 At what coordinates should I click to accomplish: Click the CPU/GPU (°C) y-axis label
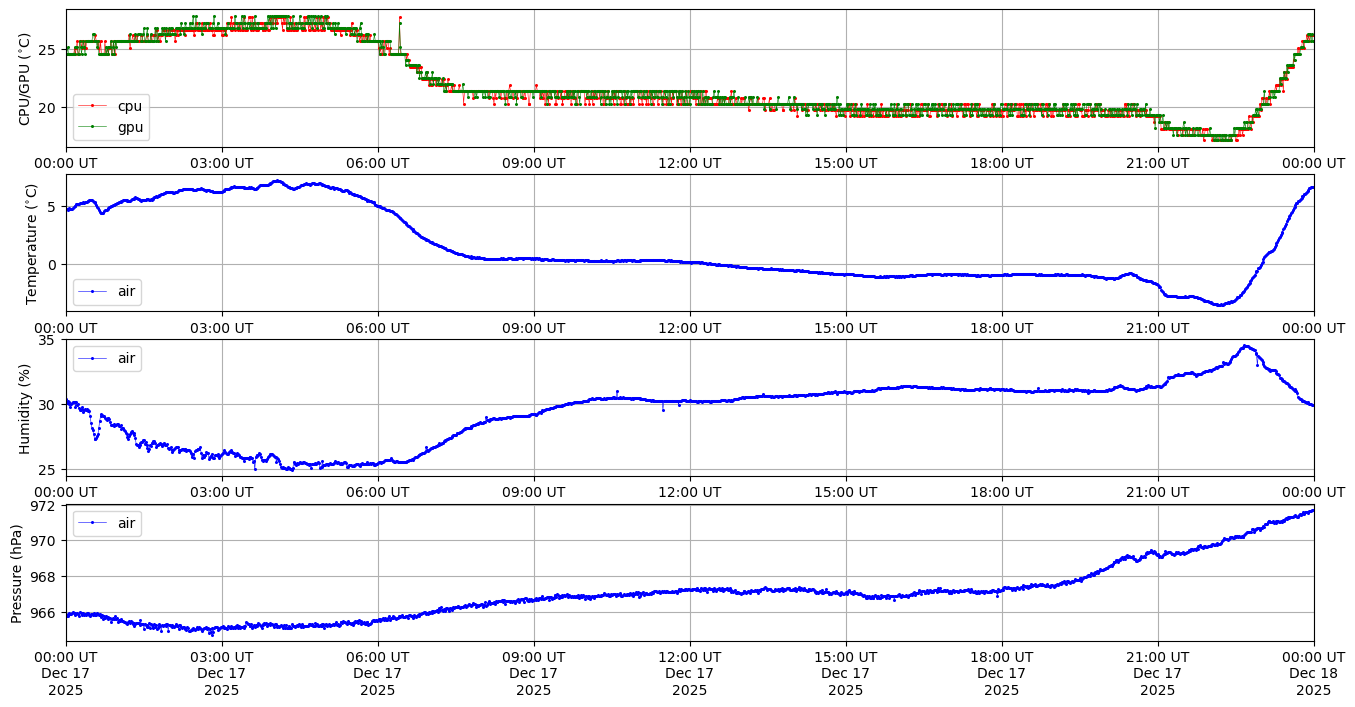26,79
